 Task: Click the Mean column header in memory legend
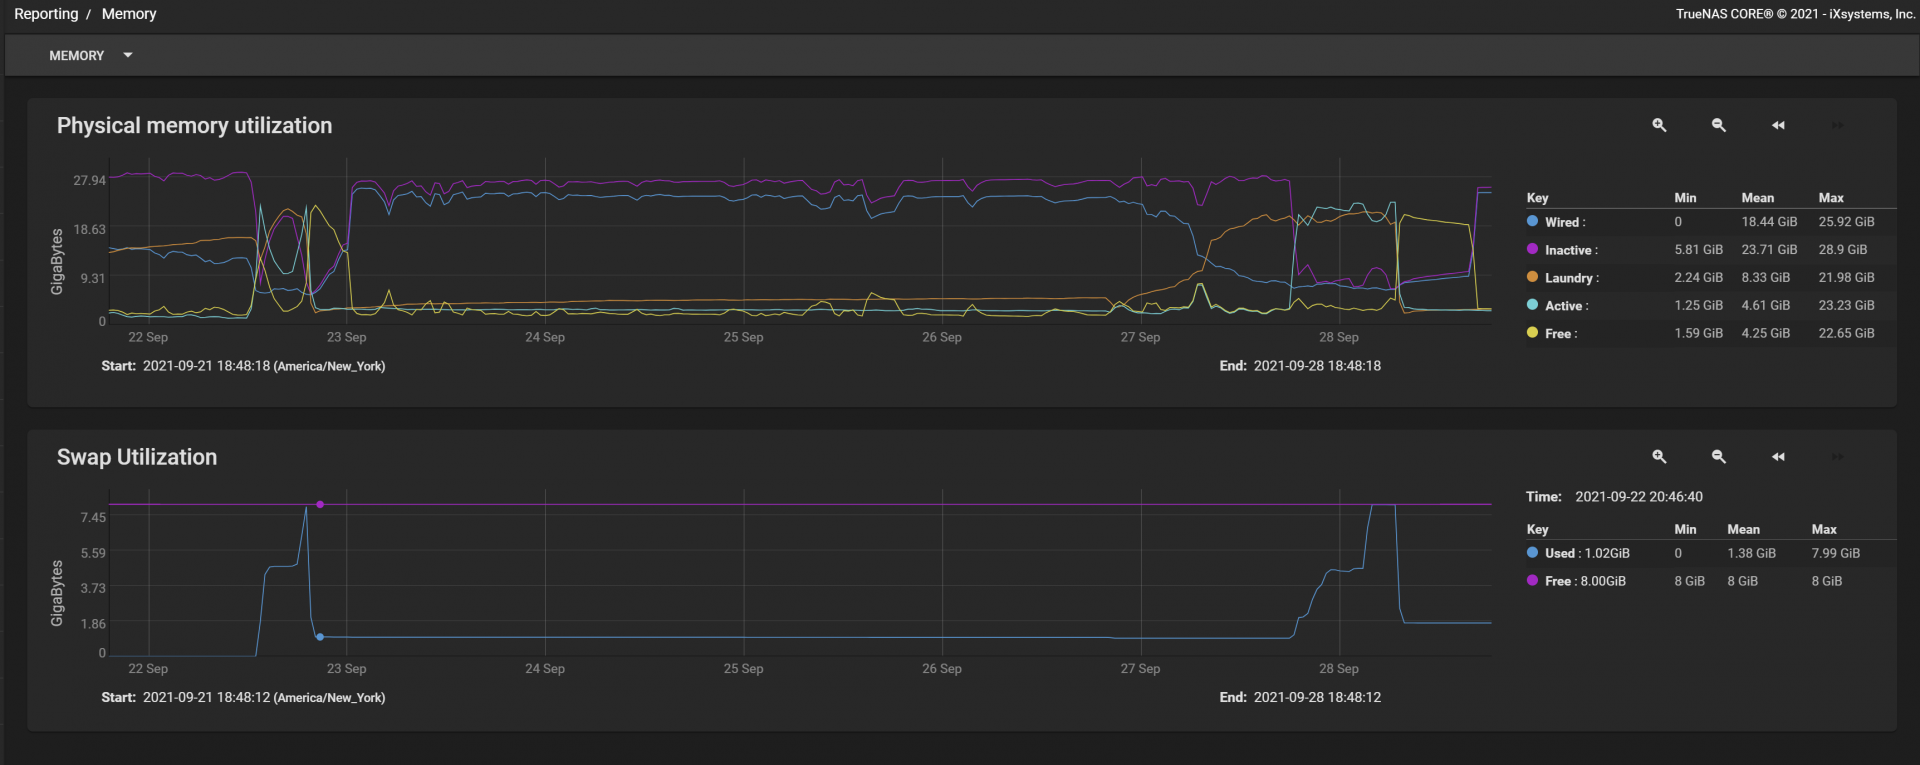(x=1757, y=198)
